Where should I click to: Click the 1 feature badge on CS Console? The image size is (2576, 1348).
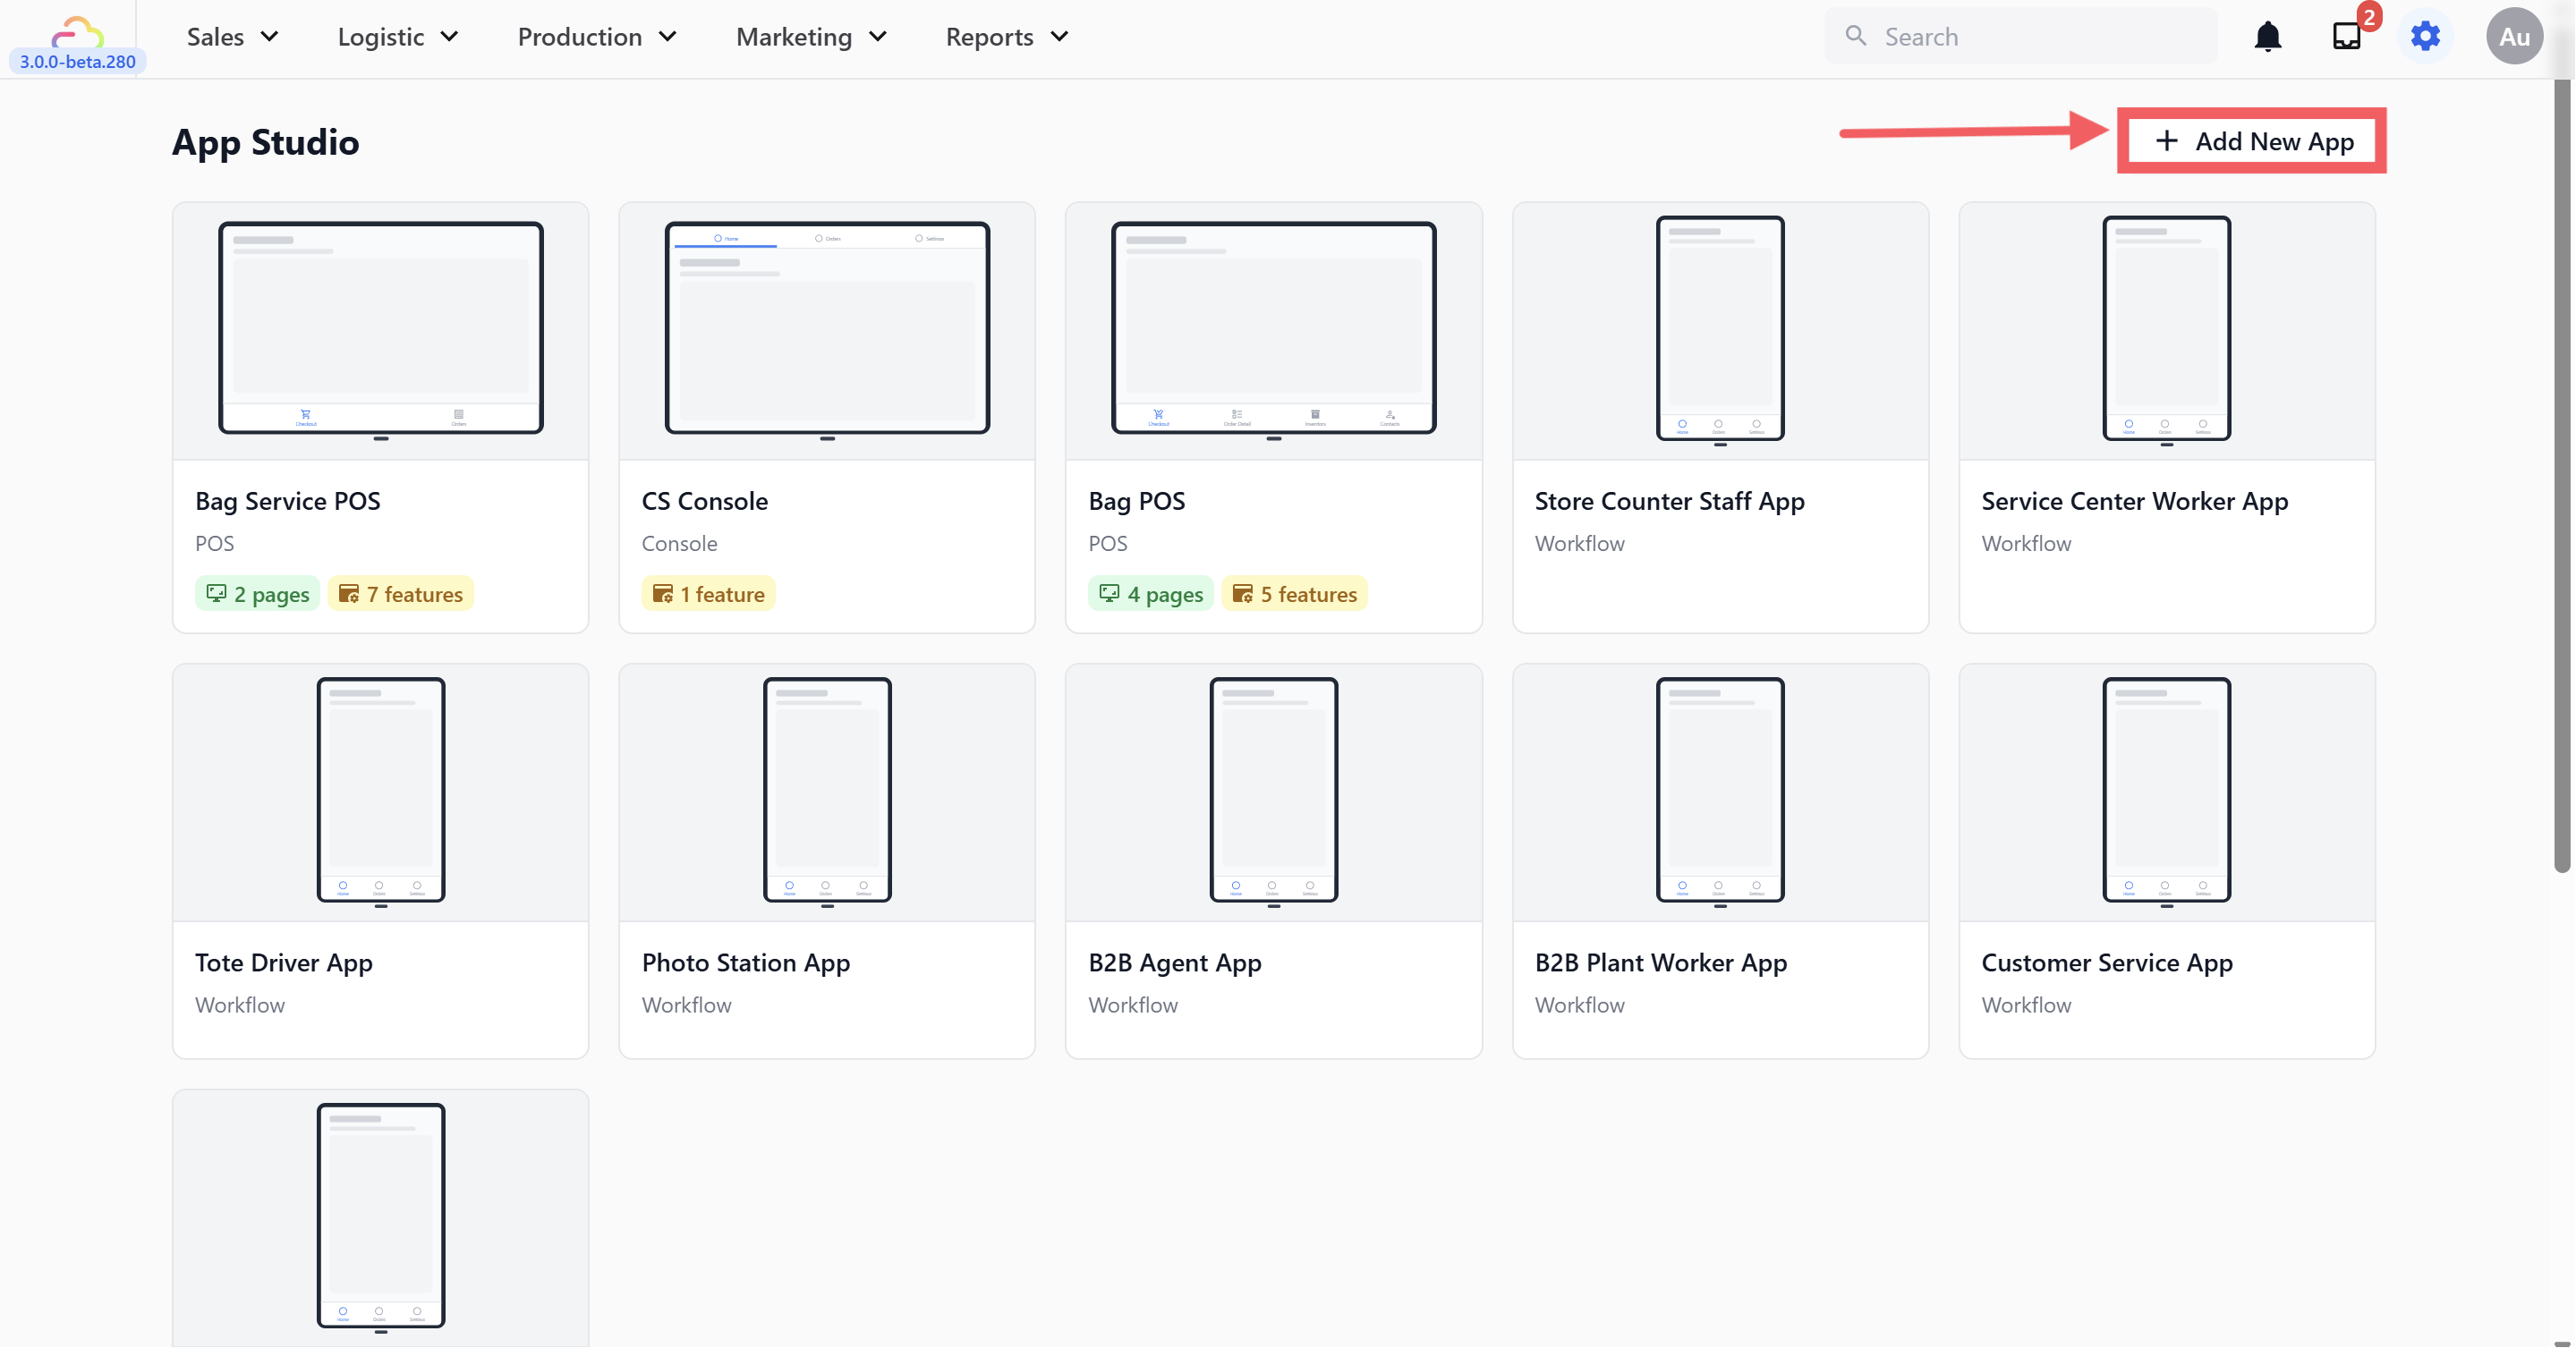(708, 594)
